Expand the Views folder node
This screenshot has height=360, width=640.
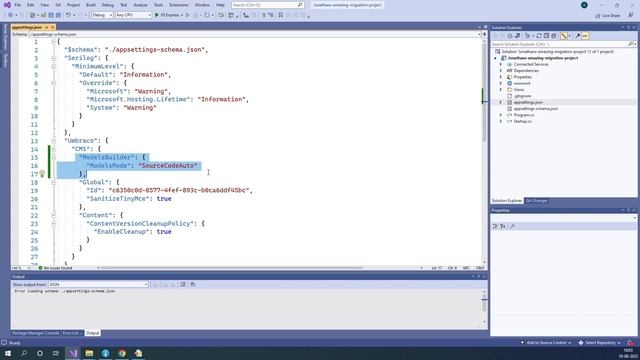pyautogui.click(x=501, y=89)
